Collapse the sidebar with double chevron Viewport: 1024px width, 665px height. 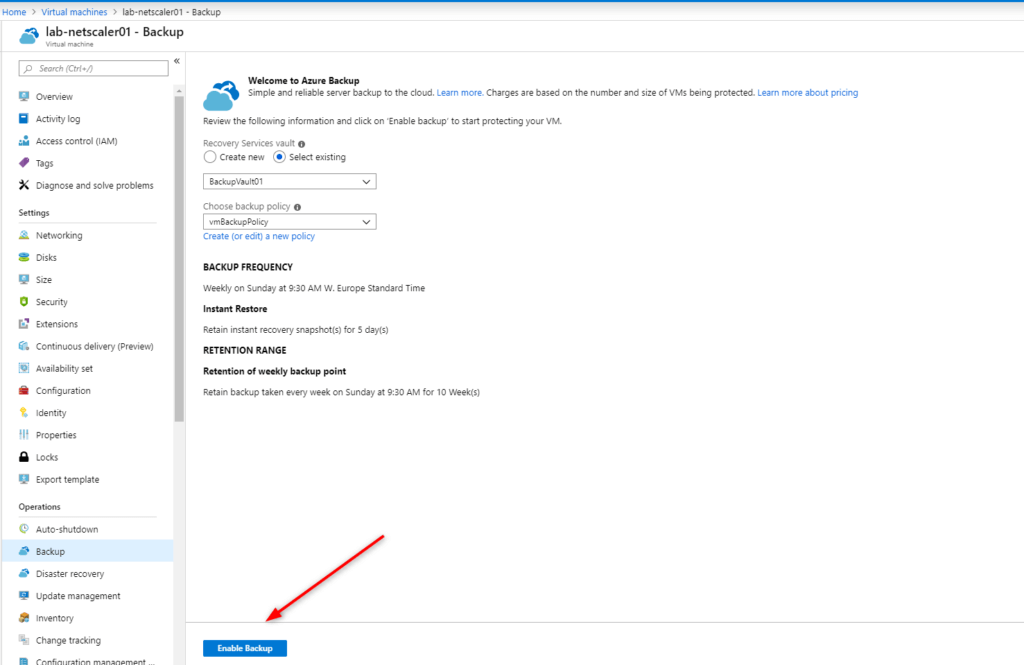(177, 61)
